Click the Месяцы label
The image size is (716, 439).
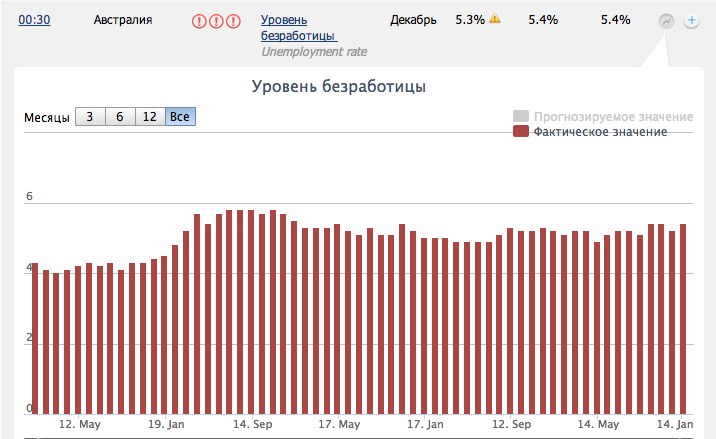(47, 118)
